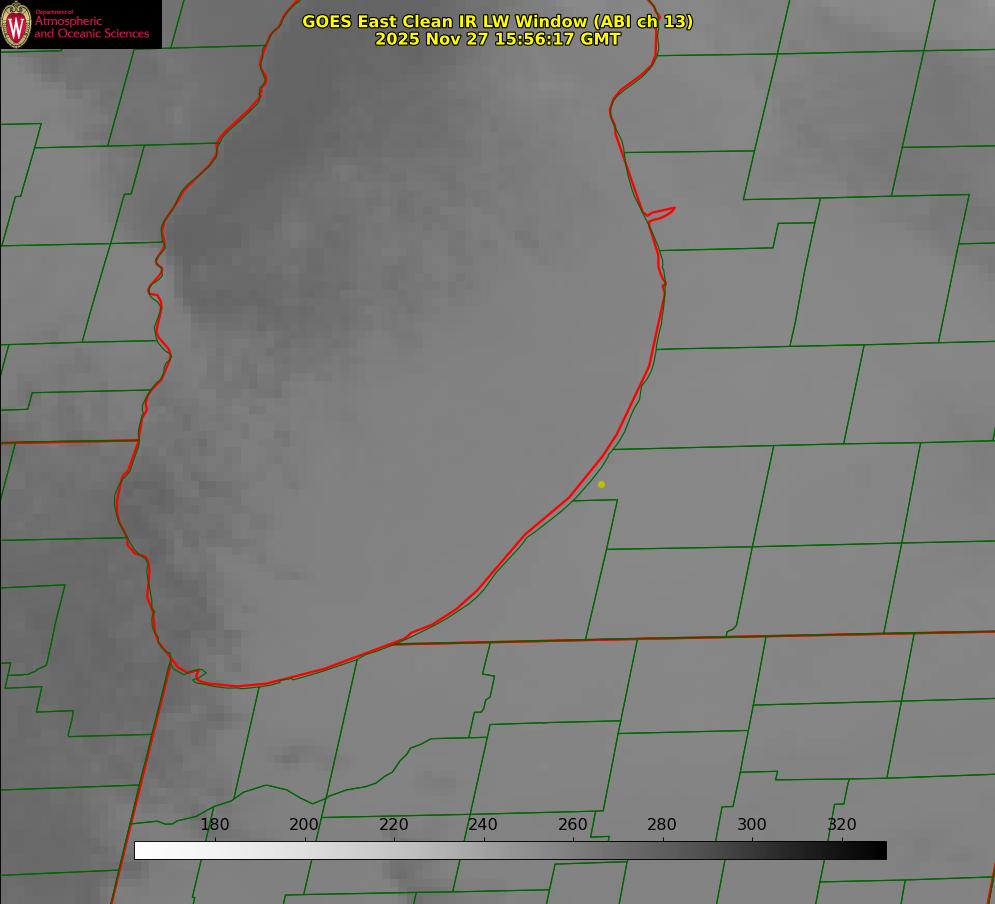
Task: Click the colorbar label "280"
Action: click(662, 824)
